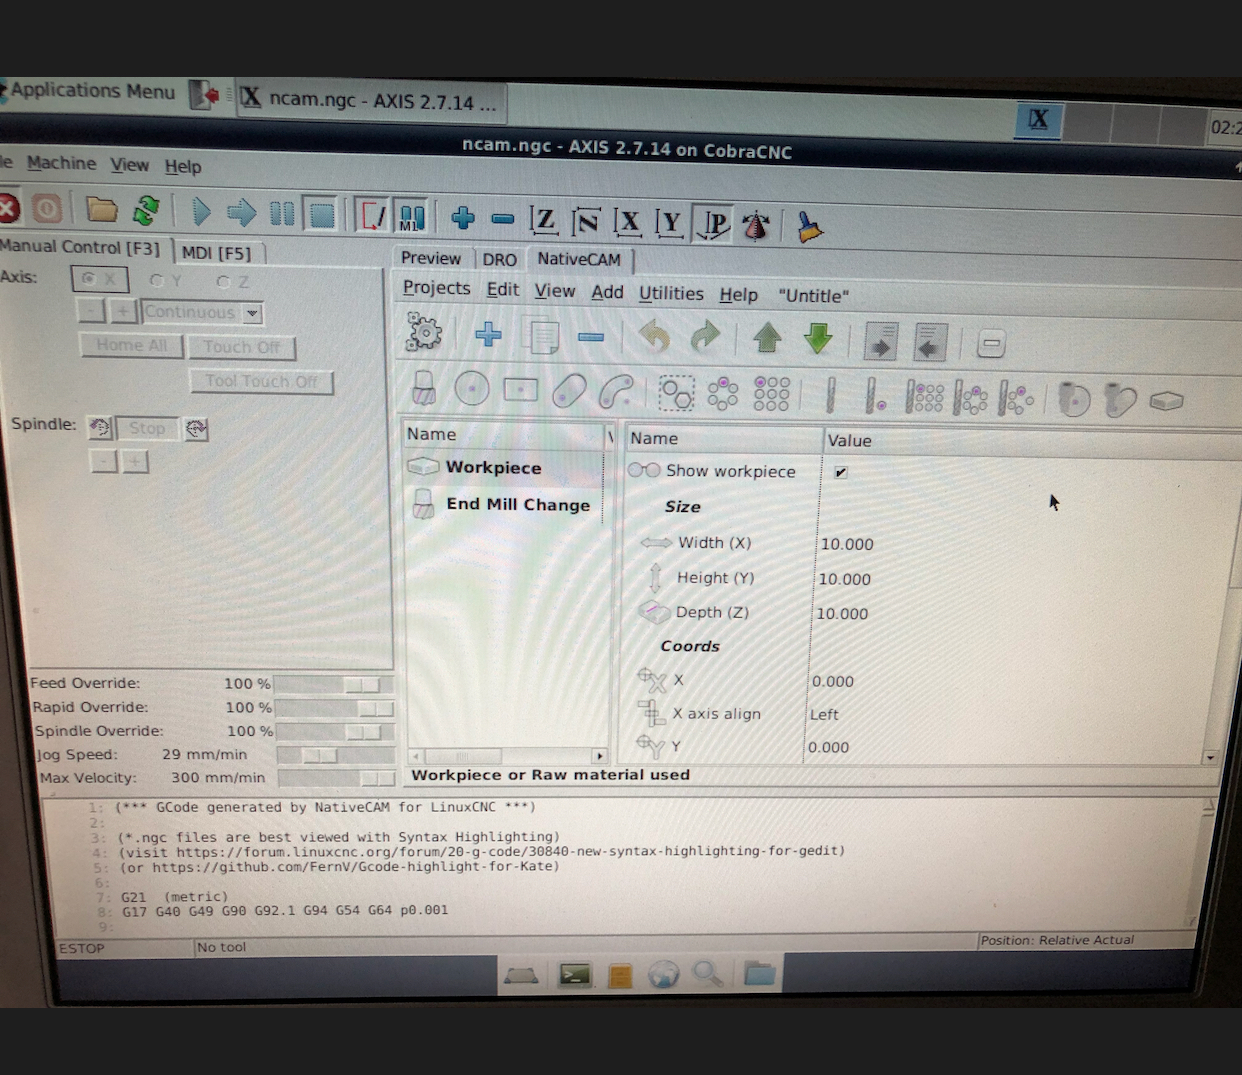Screen dimensions: 1242x1075
Task: Uncheck Show workpiece checkbox
Action: pos(841,472)
